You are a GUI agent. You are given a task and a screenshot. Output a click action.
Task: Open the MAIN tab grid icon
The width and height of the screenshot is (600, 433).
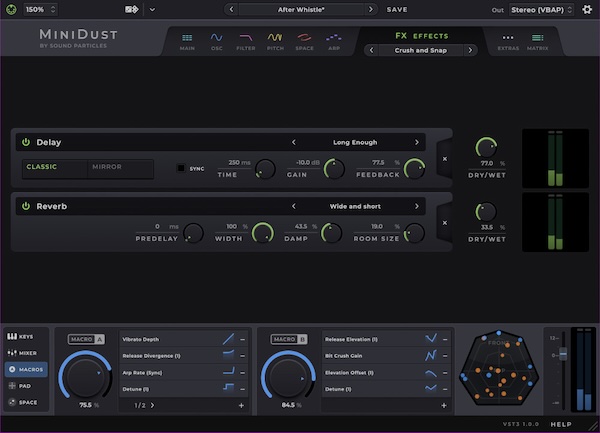[187, 38]
